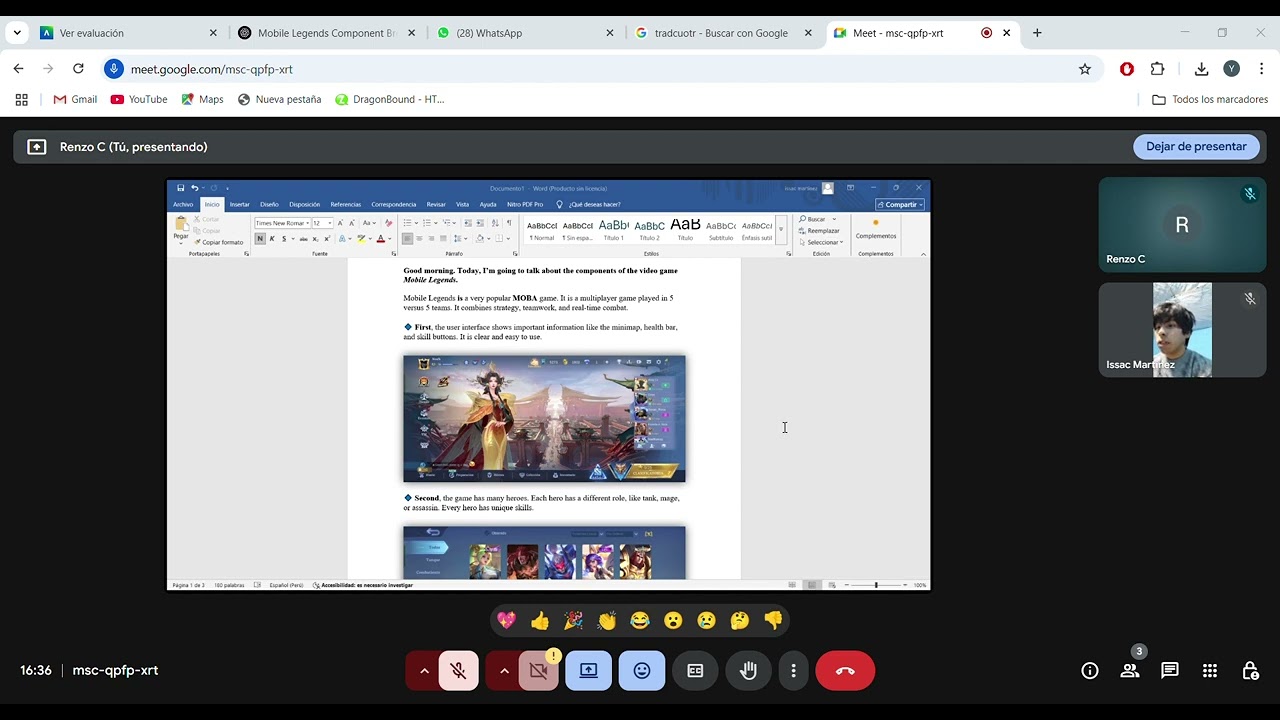Open a new browser tab

click(1037, 33)
